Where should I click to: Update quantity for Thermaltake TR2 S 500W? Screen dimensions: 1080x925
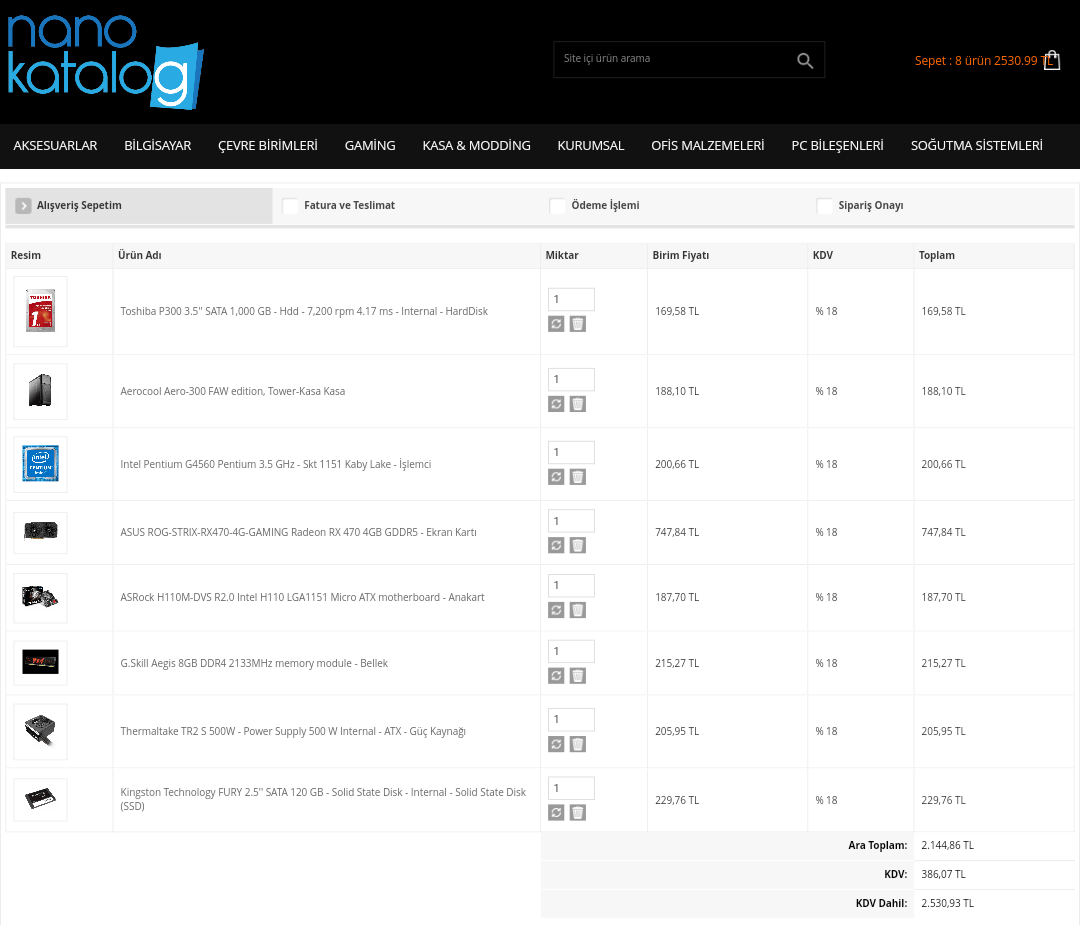tap(556, 744)
